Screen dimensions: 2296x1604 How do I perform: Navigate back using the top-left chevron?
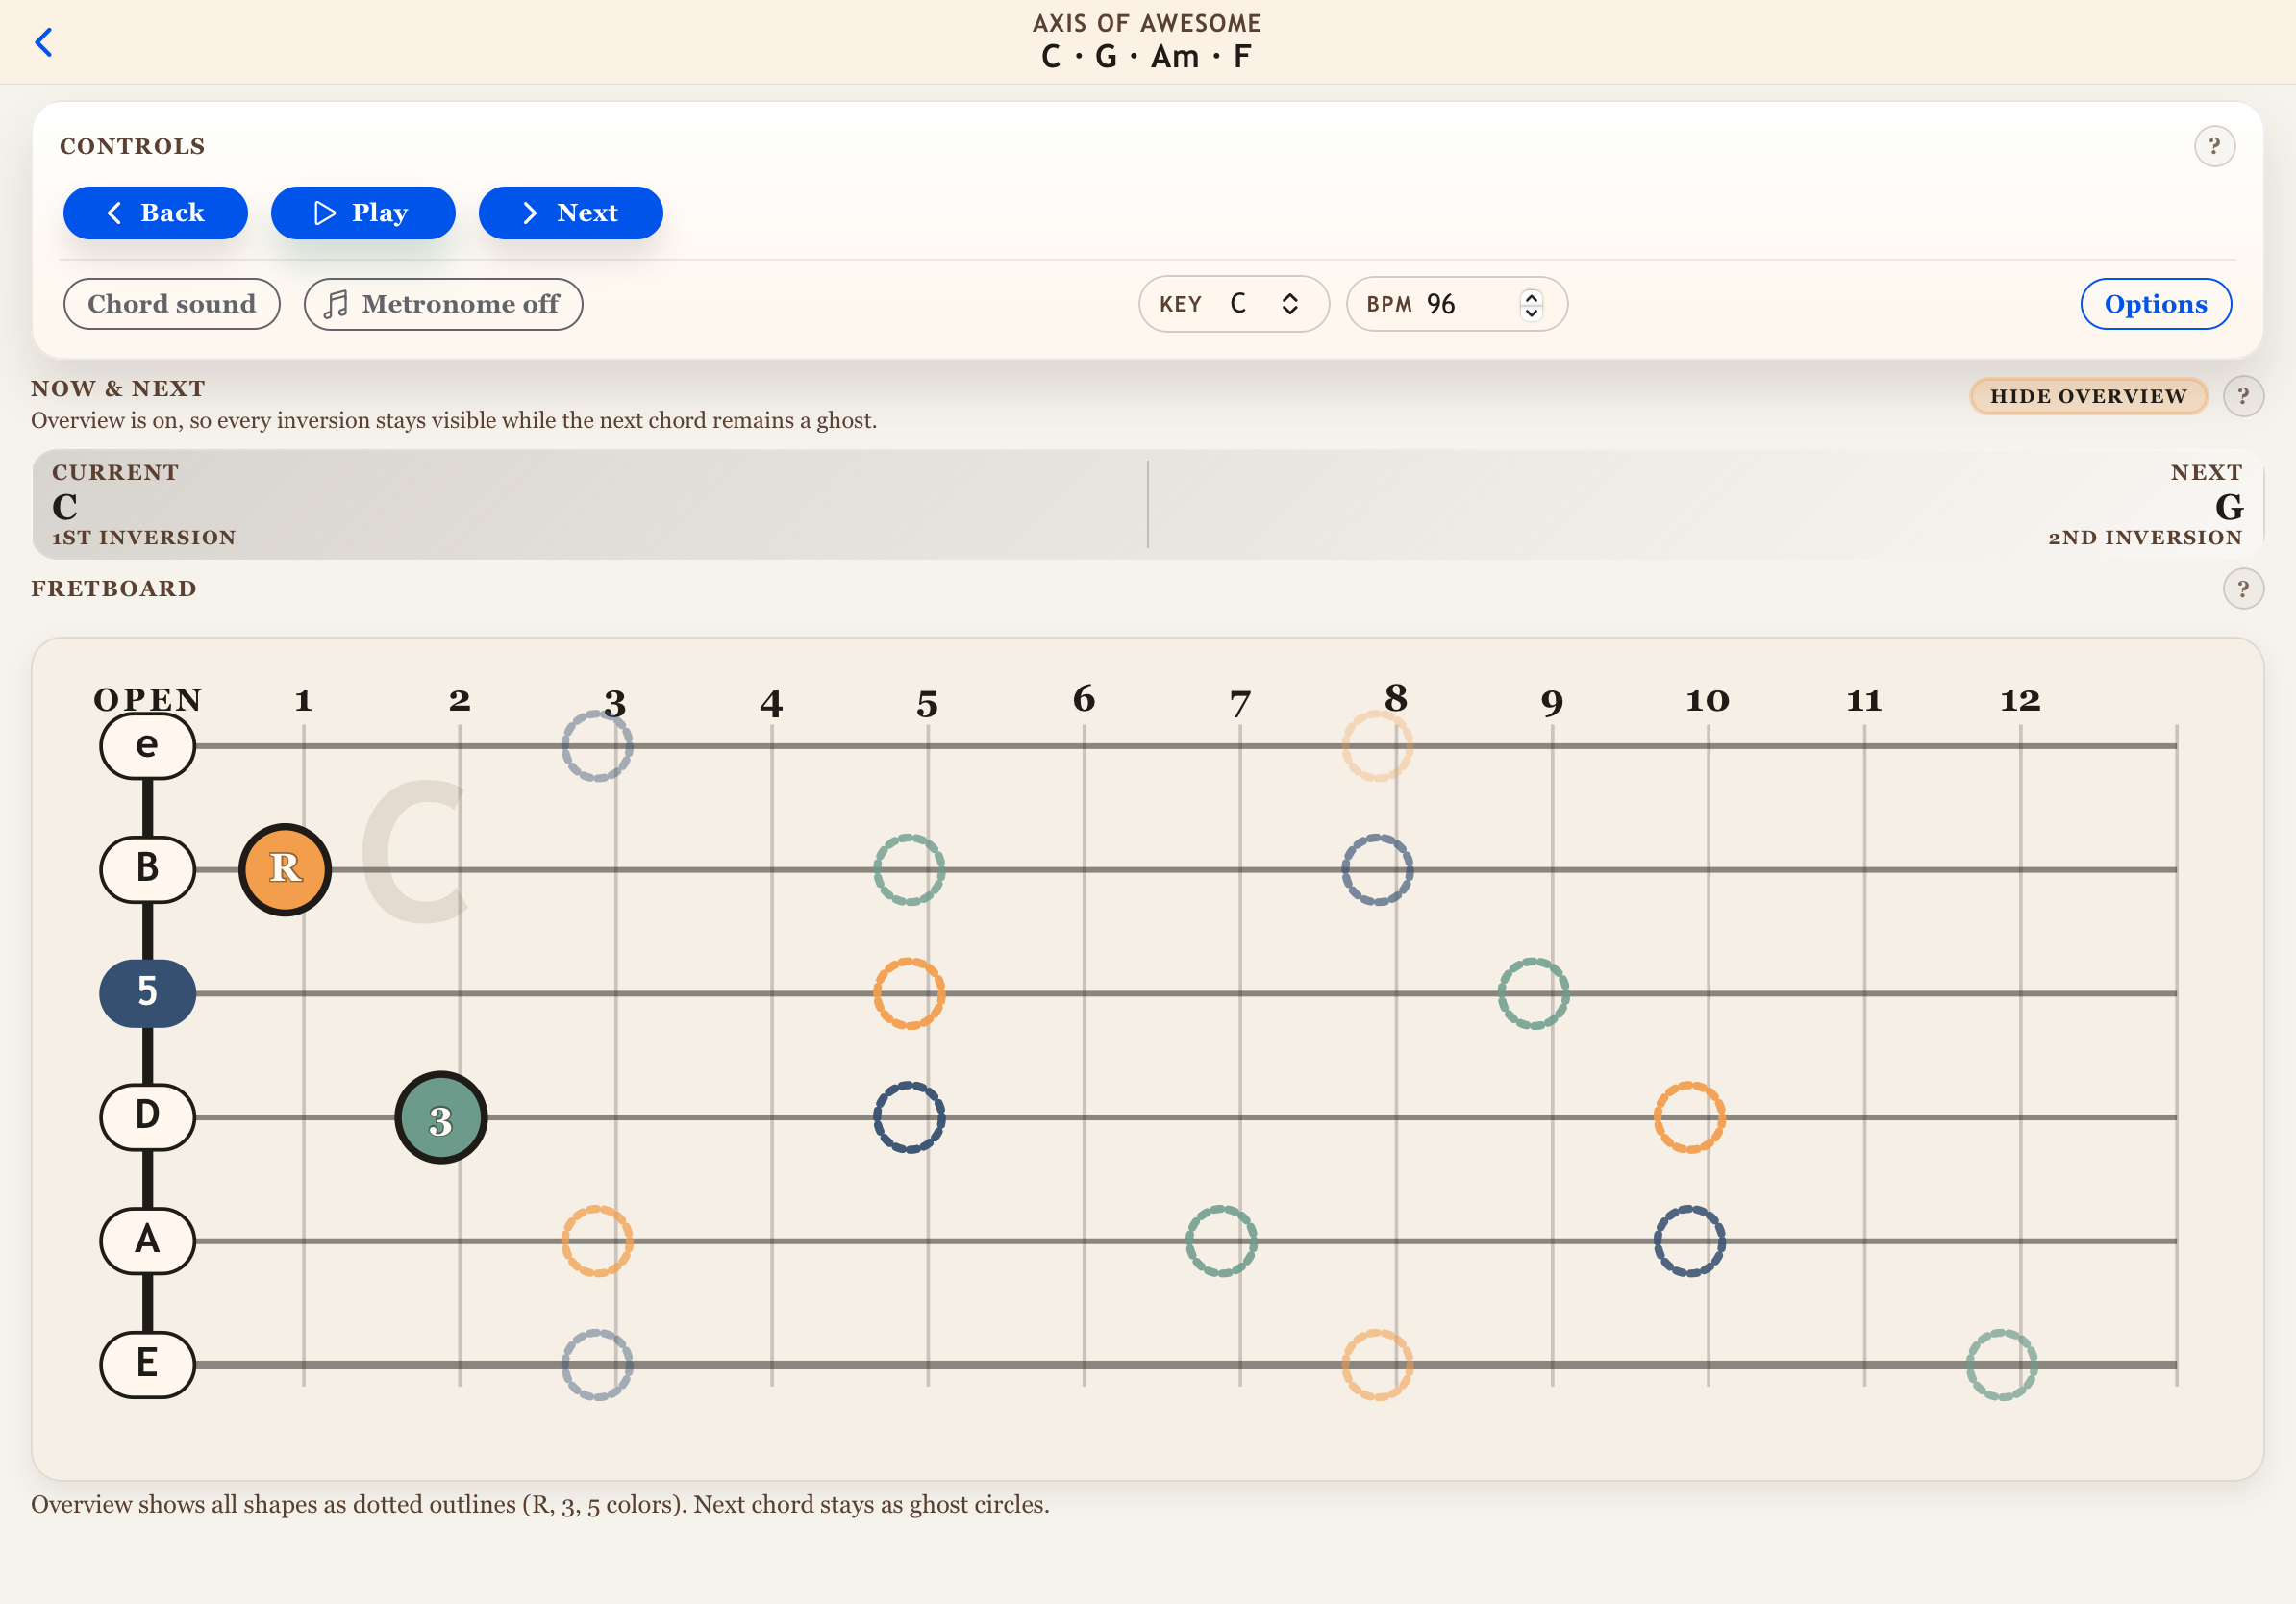[44, 42]
